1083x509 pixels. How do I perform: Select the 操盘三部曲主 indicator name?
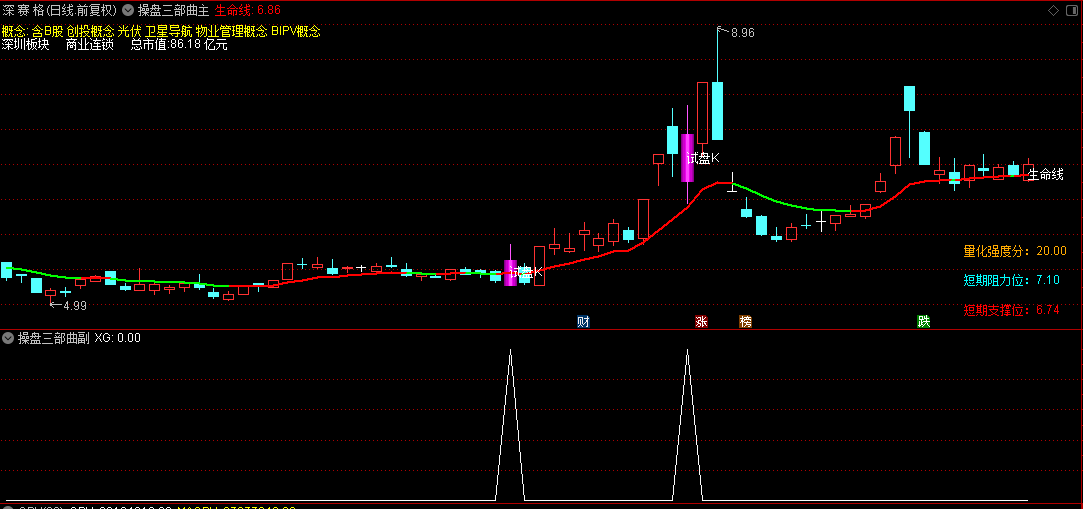(x=173, y=10)
